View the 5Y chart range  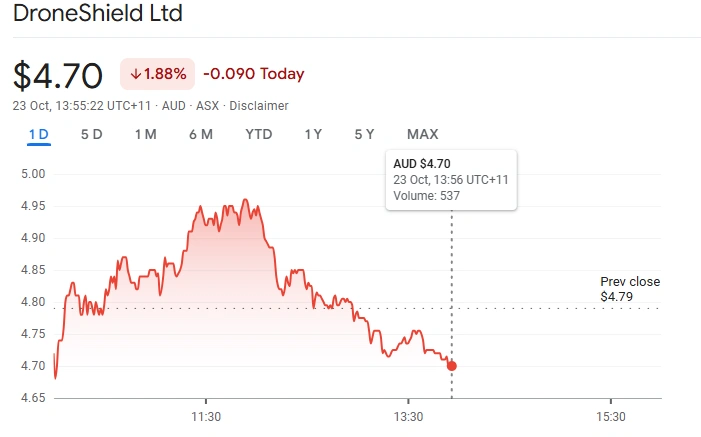tap(364, 135)
